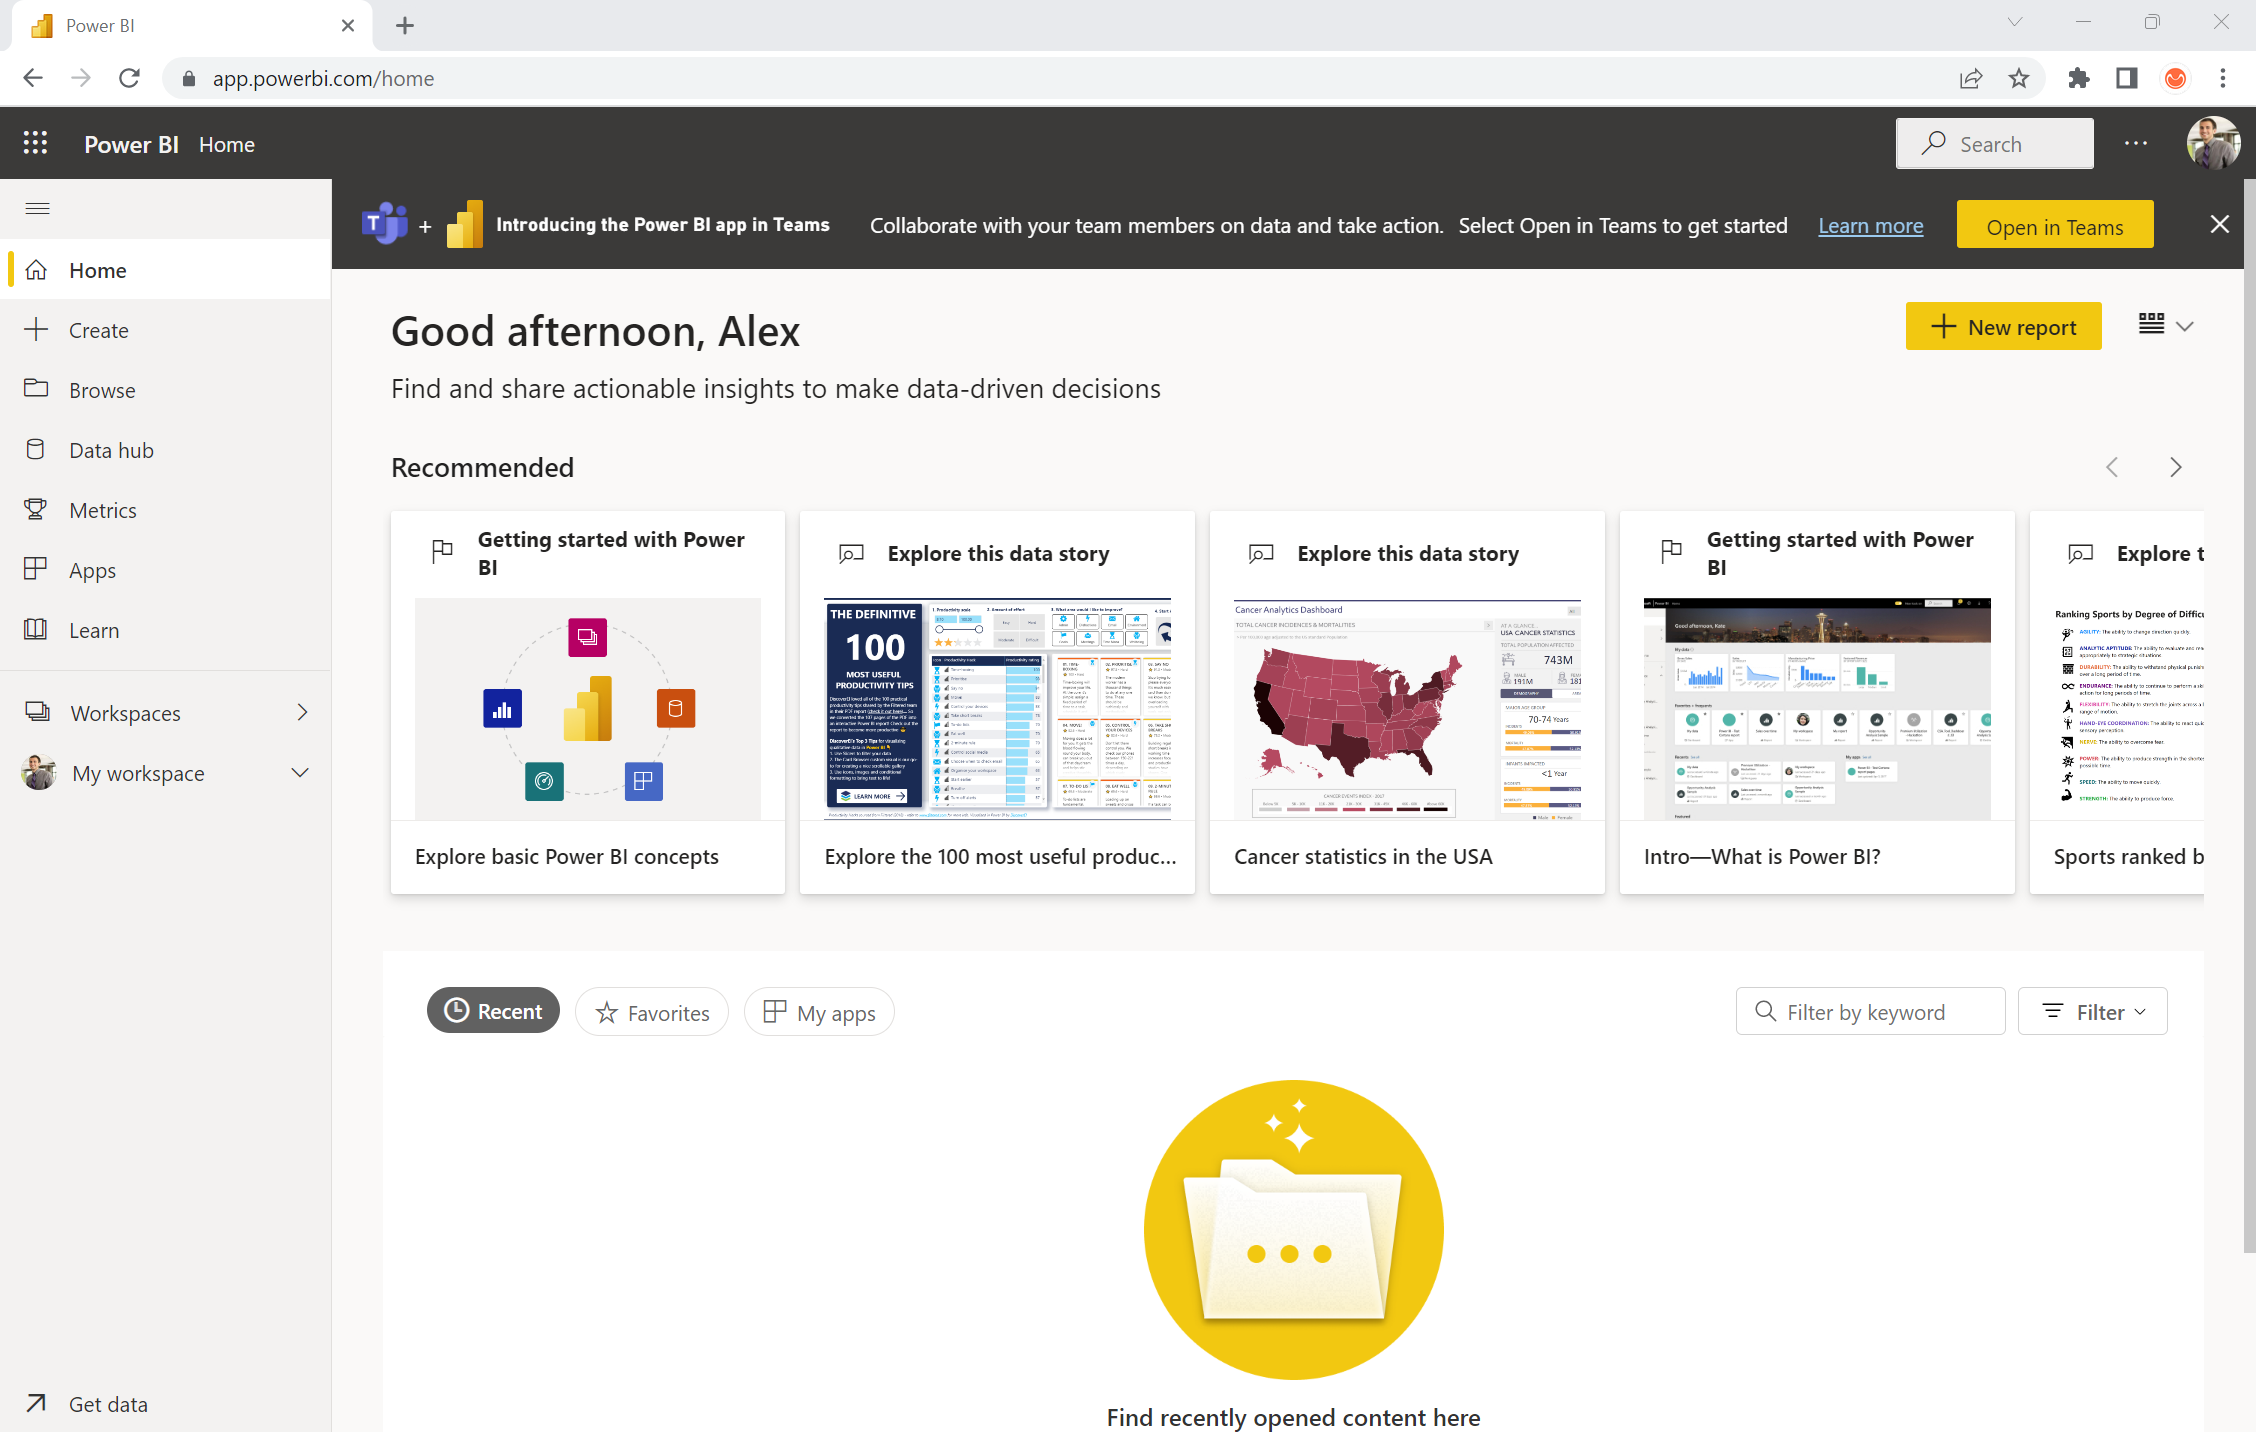
Task: Click the grid layout toggle button
Action: click(2152, 324)
